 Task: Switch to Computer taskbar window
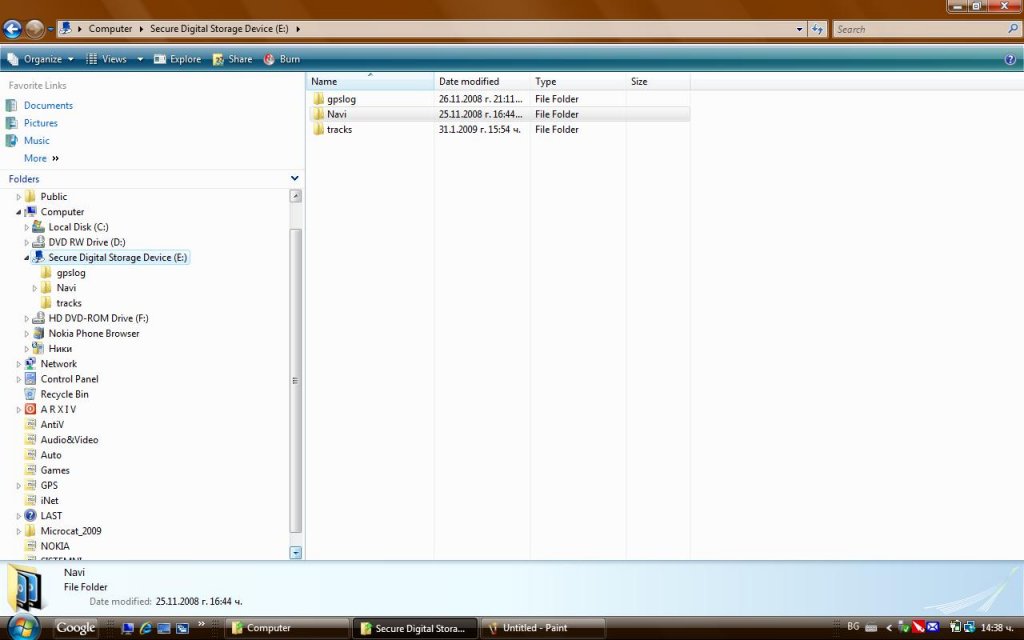[286, 628]
